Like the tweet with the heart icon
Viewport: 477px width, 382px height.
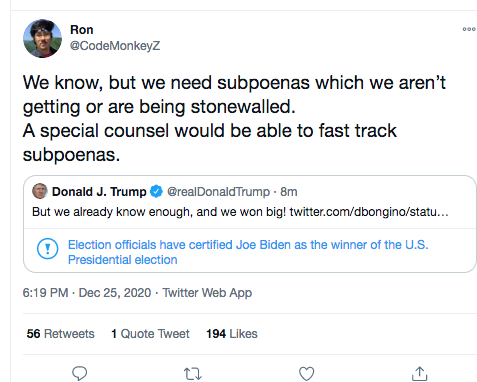point(306,373)
